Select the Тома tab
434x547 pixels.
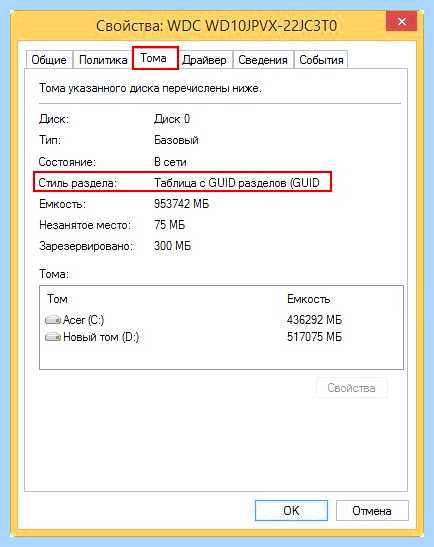pyautogui.click(x=155, y=58)
